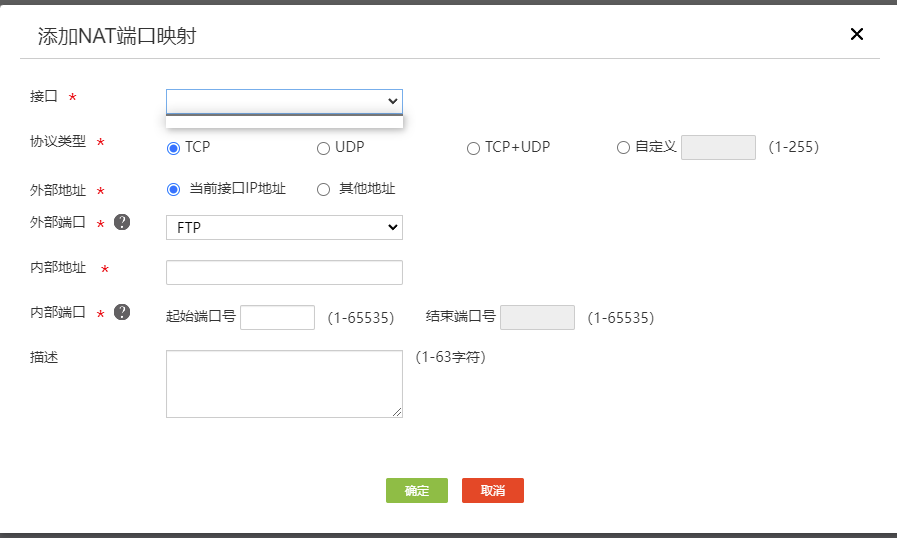Select the TCP protocol radio button
Viewport: 897px width, 538px height.
(x=173, y=147)
